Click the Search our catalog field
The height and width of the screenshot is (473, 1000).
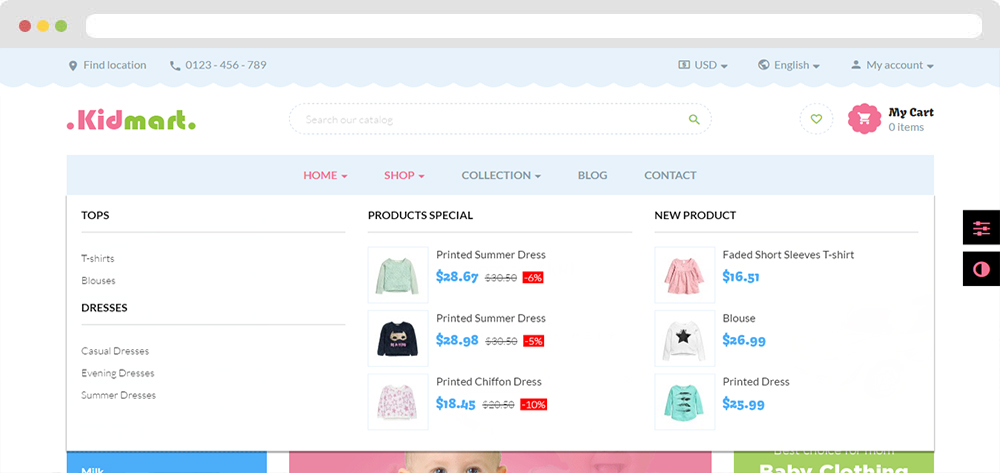pyautogui.click(x=500, y=119)
